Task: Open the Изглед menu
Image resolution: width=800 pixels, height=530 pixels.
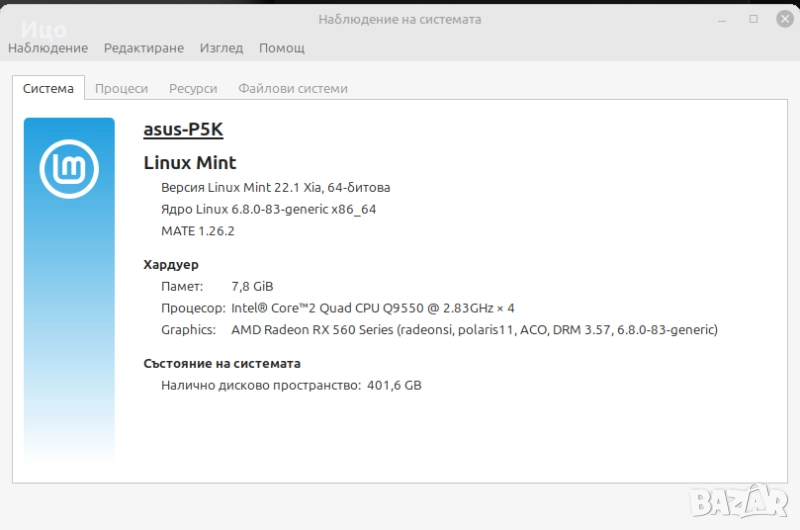Action: click(221, 48)
